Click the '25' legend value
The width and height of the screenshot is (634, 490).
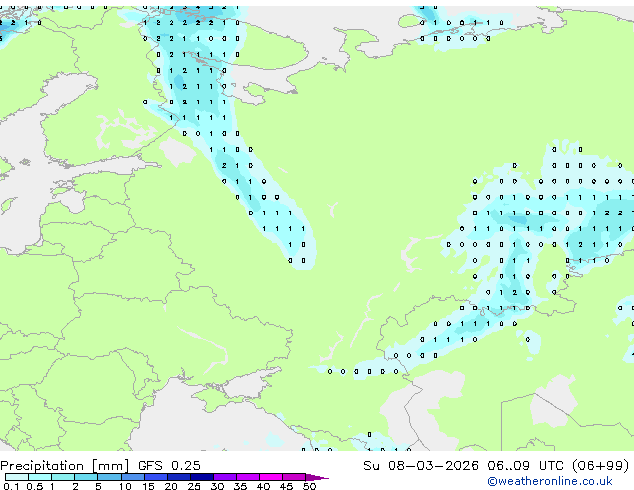pyautogui.click(x=194, y=486)
